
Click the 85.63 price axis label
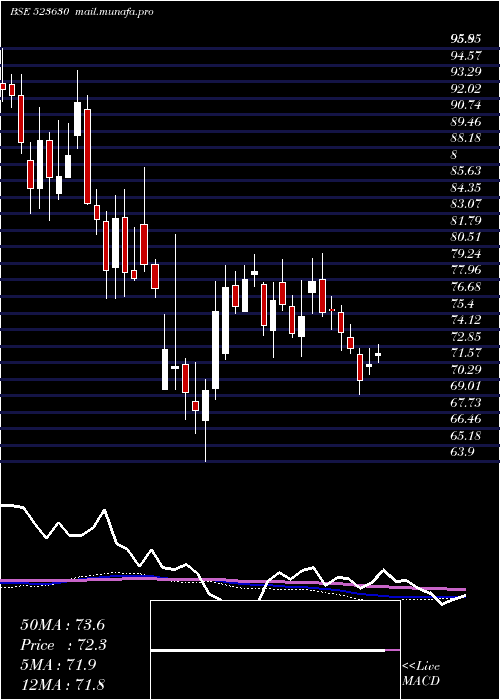pyautogui.click(x=466, y=171)
